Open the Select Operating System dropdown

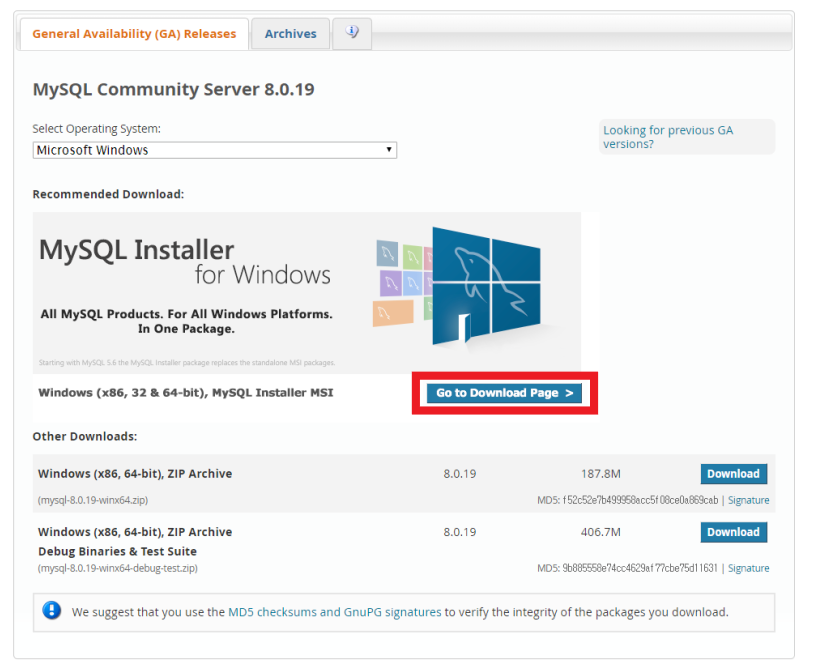pos(214,150)
